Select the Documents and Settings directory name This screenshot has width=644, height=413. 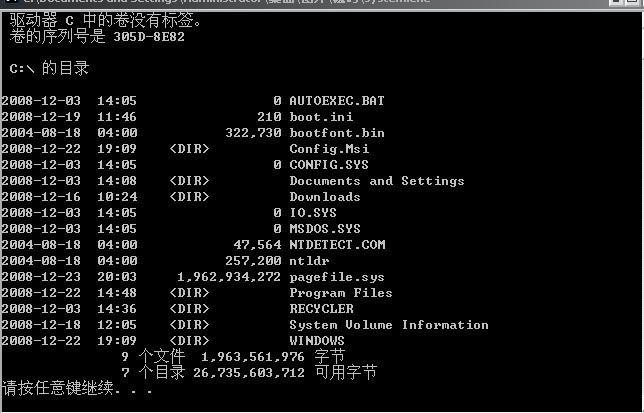377,181
